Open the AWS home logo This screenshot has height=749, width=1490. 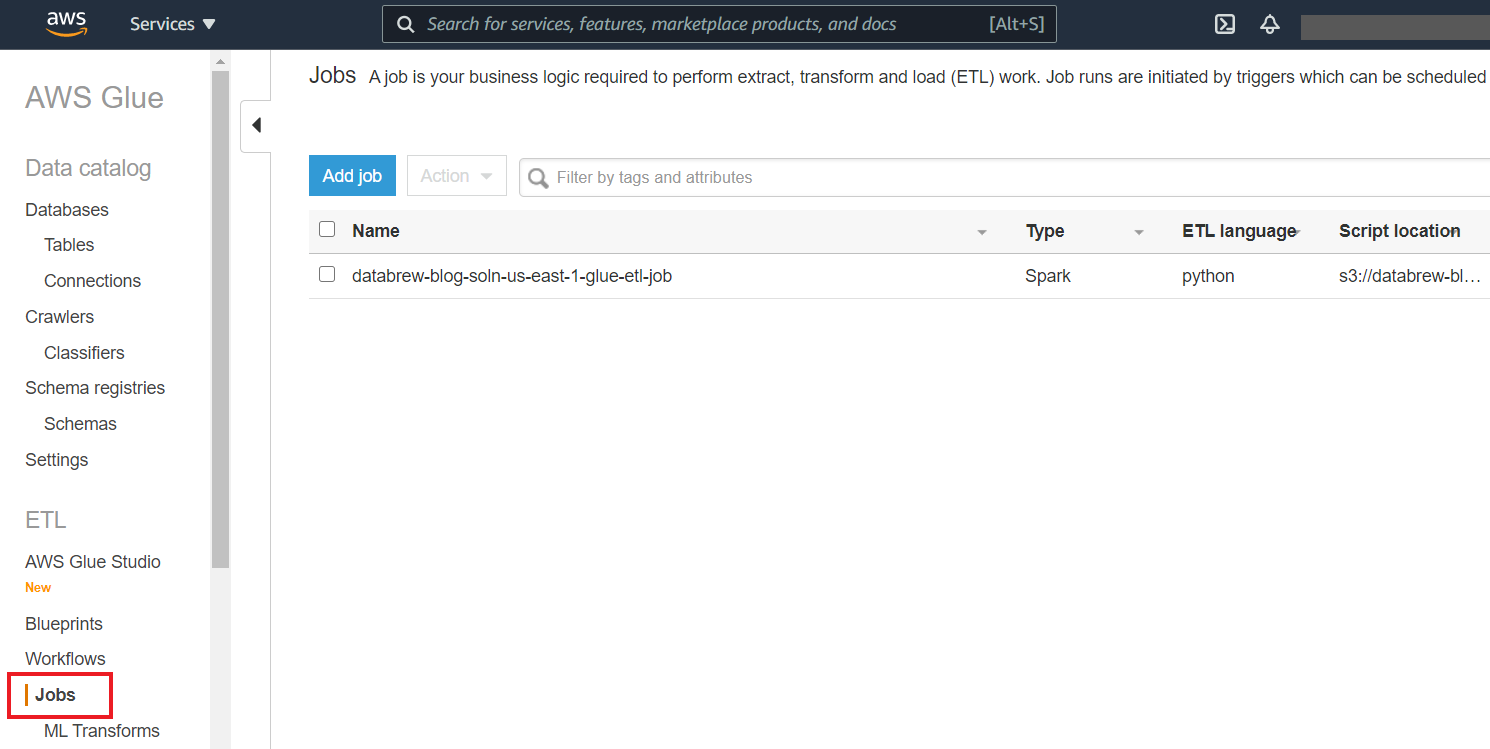66,24
